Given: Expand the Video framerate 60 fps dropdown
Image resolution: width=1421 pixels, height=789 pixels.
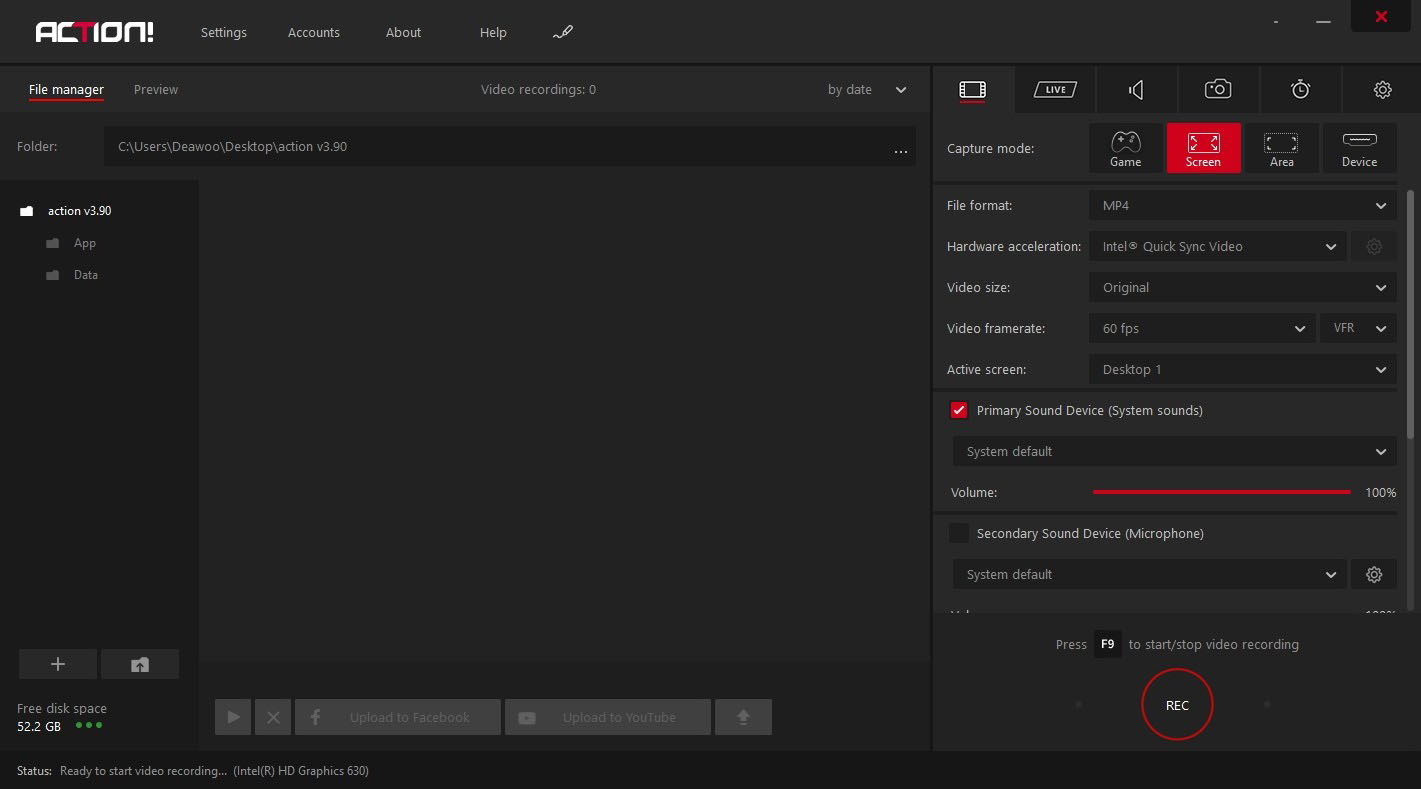Looking at the screenshot, I should (x=1202, y=328).
